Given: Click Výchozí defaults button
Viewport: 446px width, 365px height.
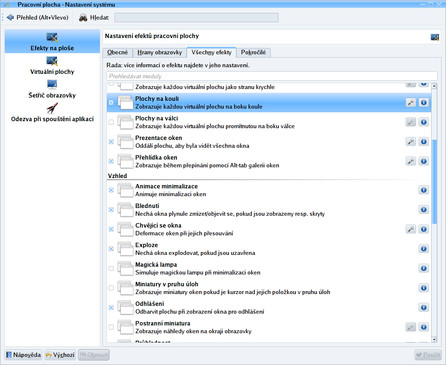Looking at the screenshot, I should coord(60,355).
